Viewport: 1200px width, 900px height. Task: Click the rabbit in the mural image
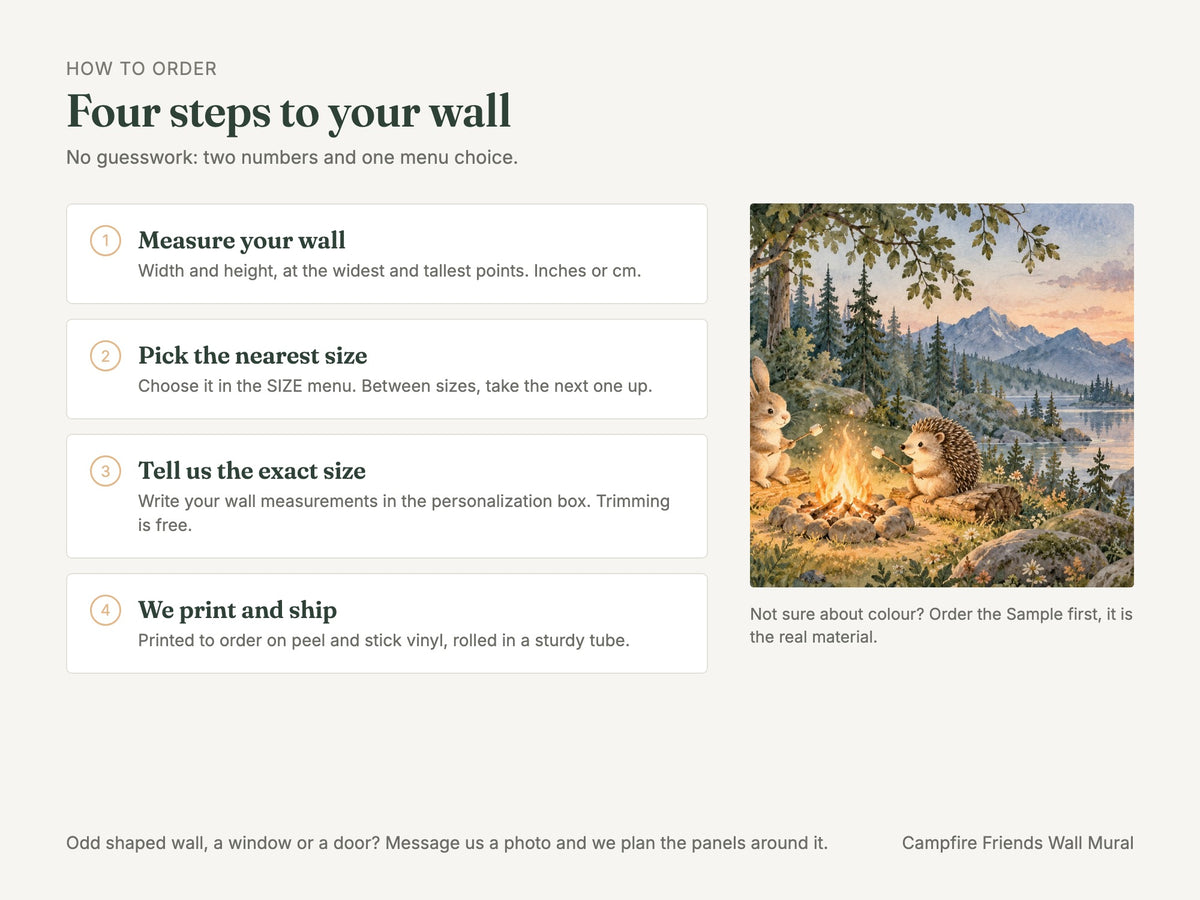point(771,420)
